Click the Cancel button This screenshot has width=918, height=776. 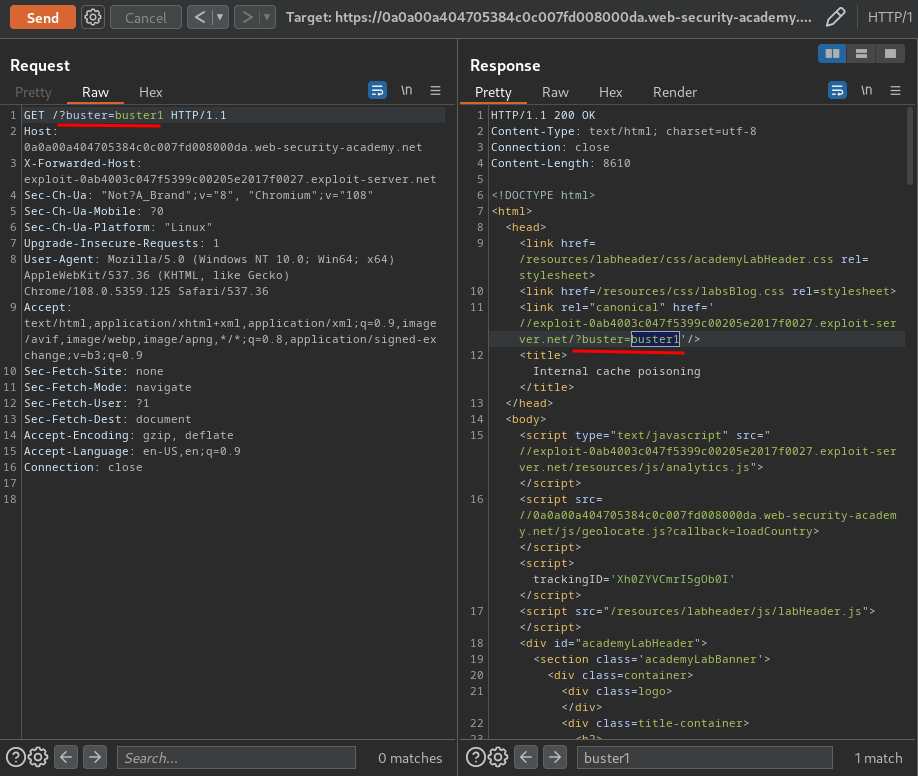[x=146, y=18]
